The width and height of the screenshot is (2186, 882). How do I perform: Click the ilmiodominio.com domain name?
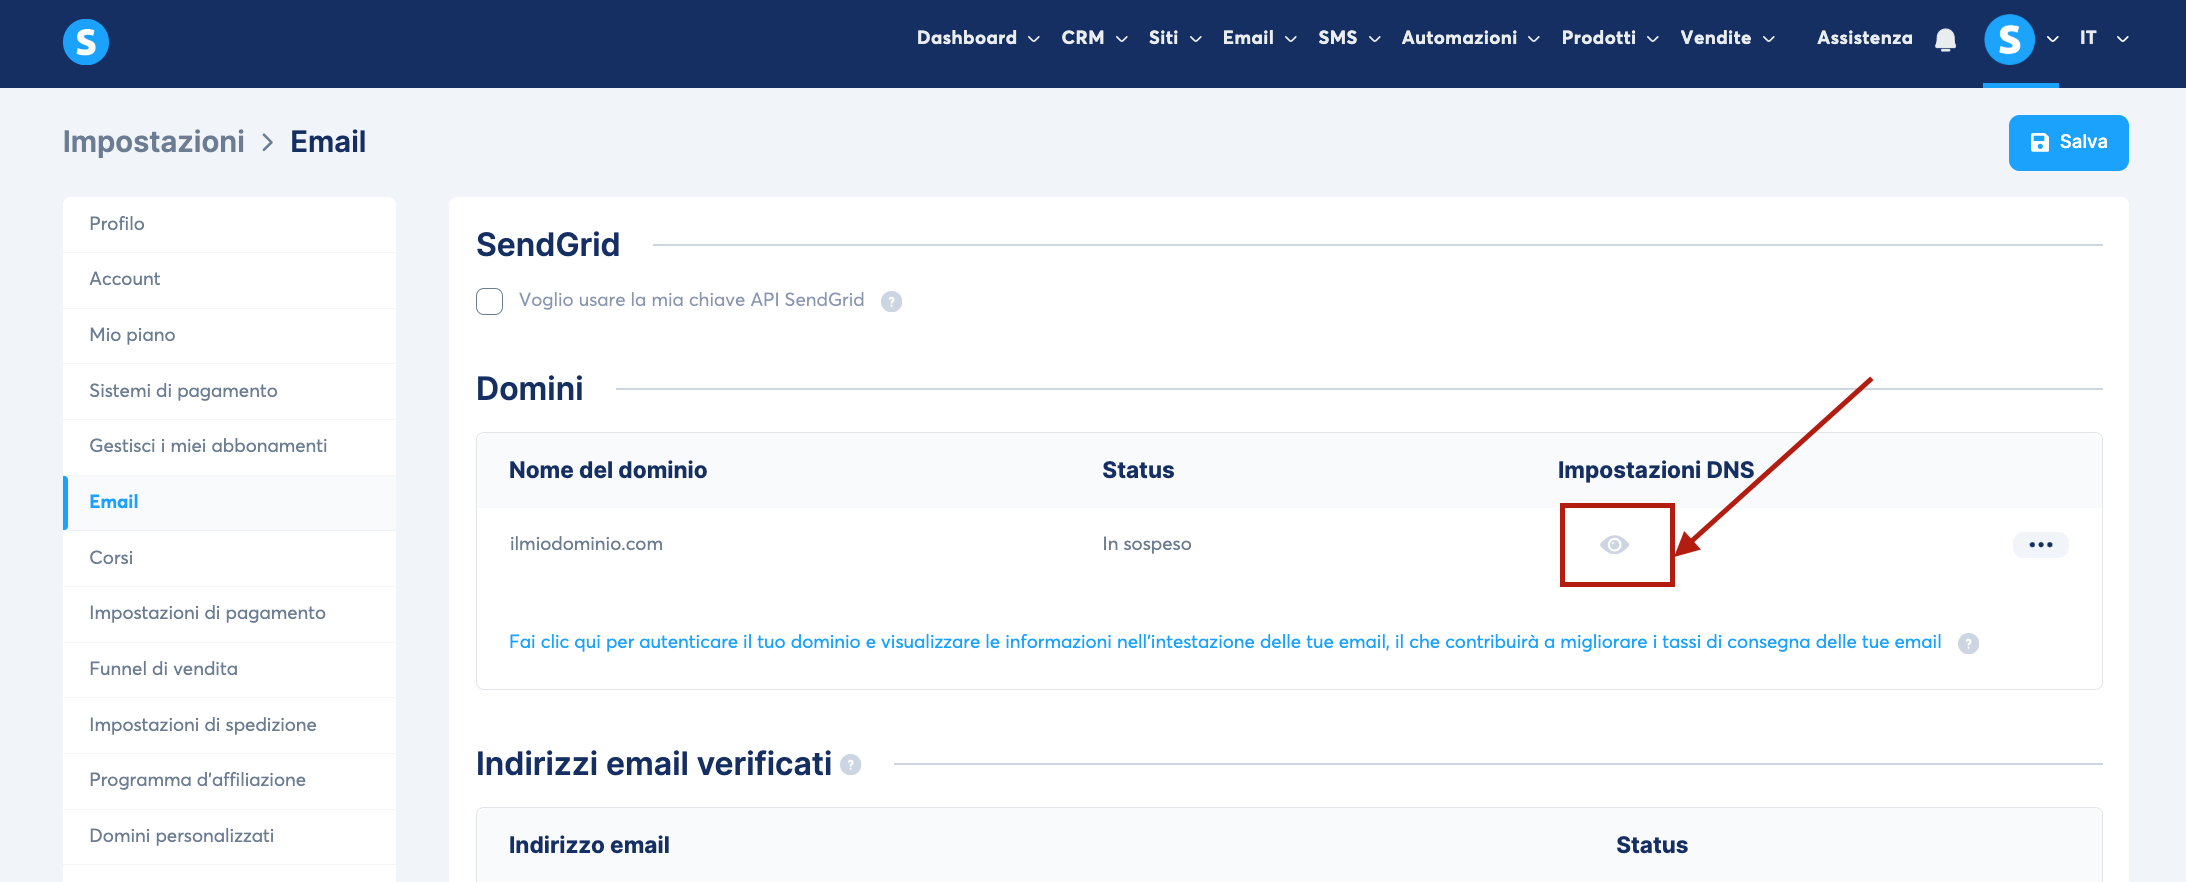(586, 544)
